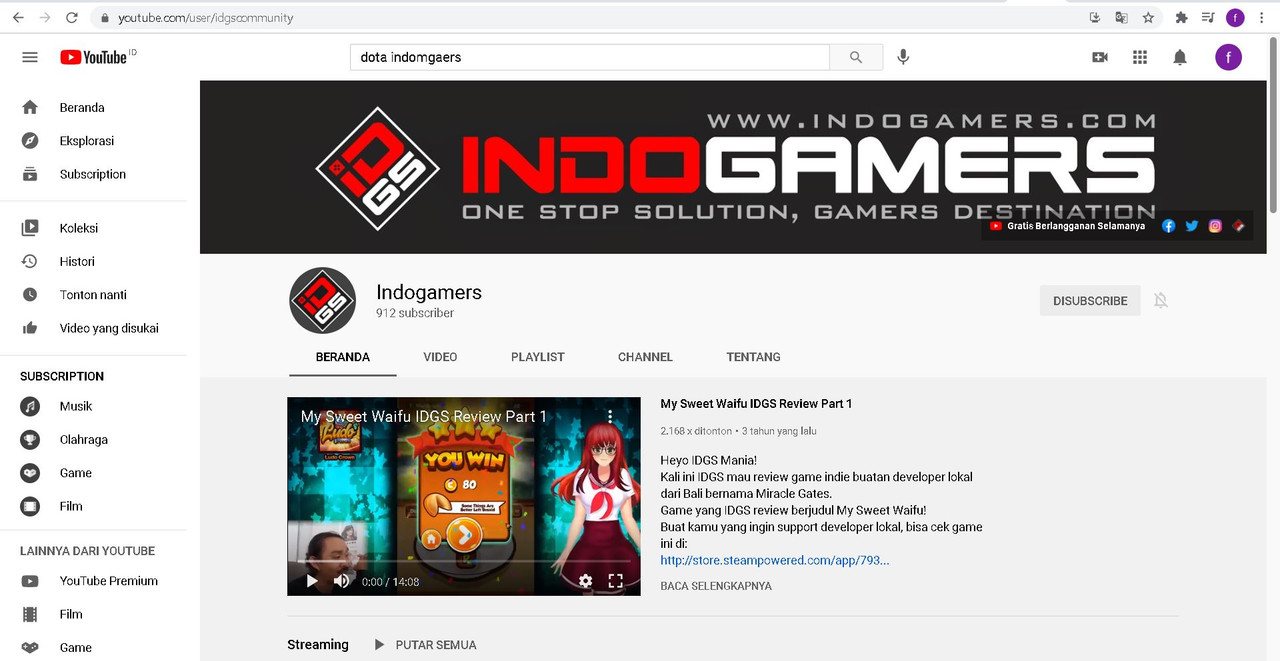
Task: Open the Google Translate icon in address bar
Action: tap(1121, 18)
